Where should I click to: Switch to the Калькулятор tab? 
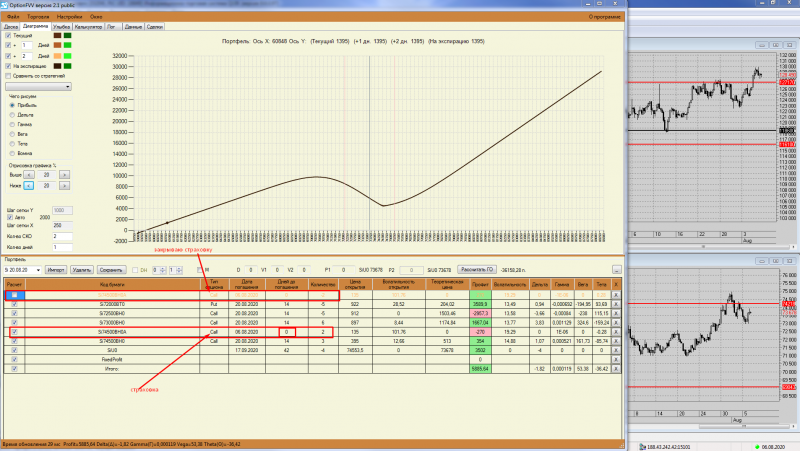coord(88,27)
